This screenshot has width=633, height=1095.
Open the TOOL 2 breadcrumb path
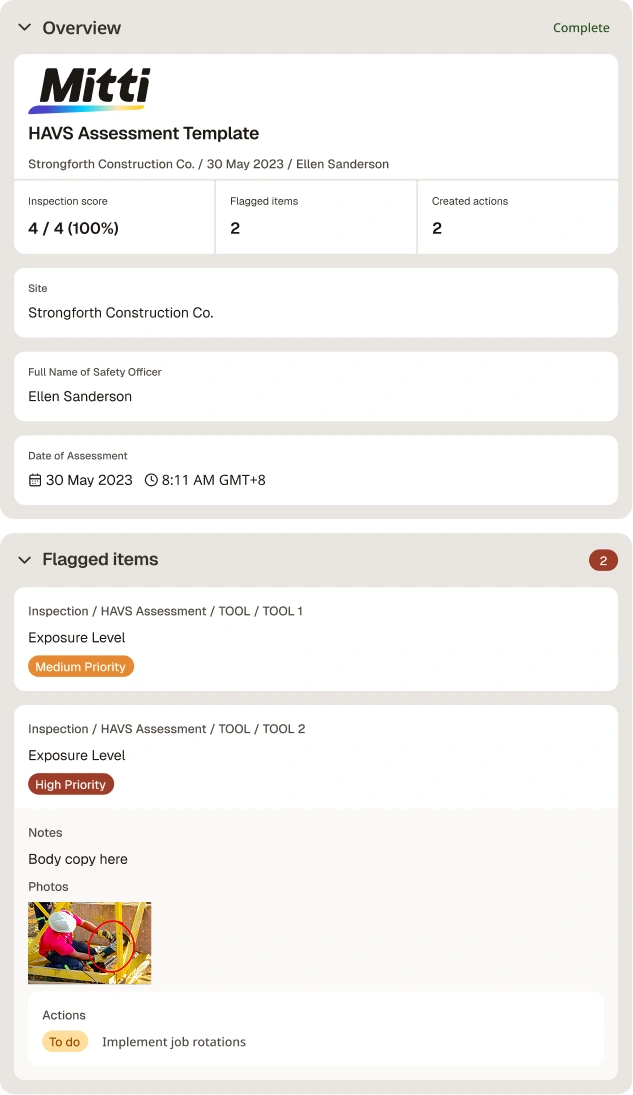click(x=167, y=729)
